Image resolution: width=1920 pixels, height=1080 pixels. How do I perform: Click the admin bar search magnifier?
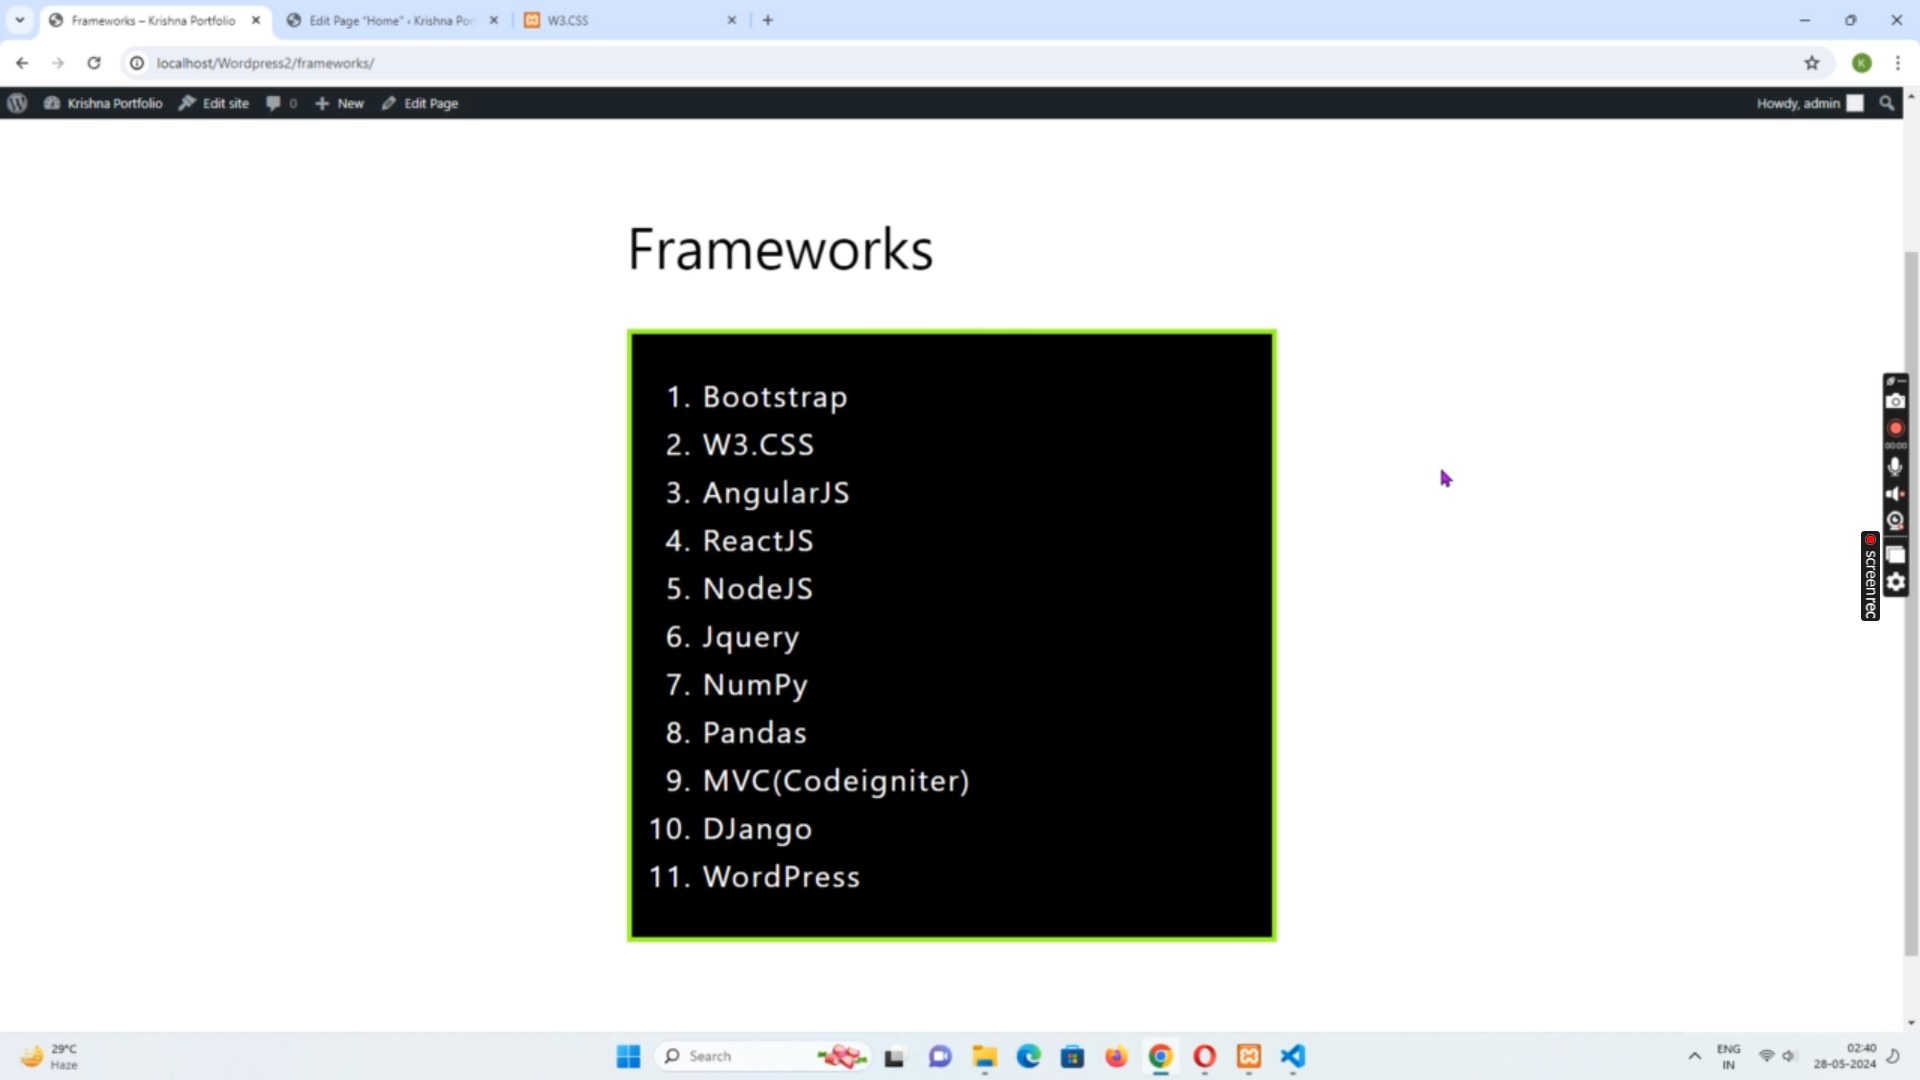coord(1887,103)
